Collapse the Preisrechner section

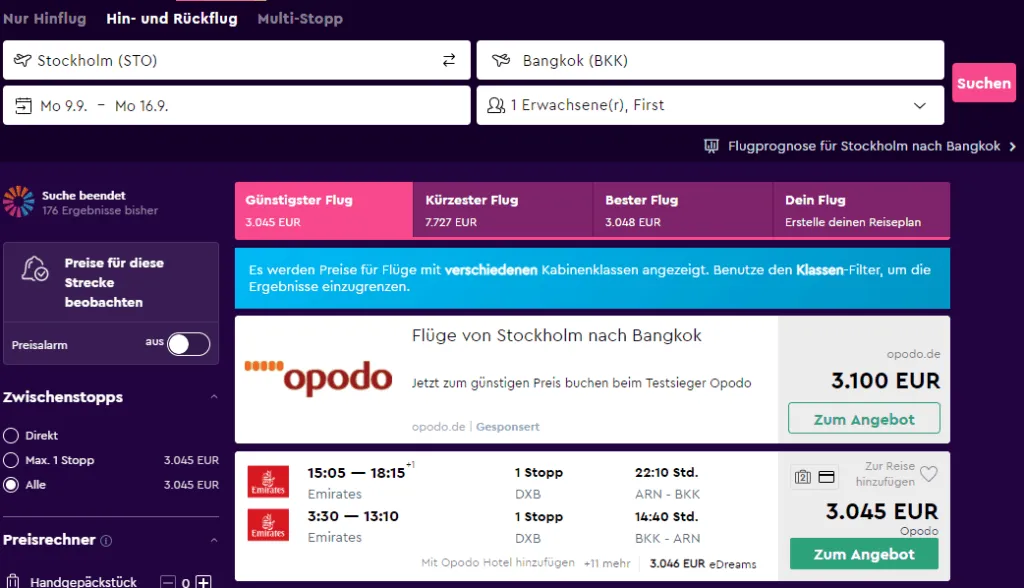point(213,540)
